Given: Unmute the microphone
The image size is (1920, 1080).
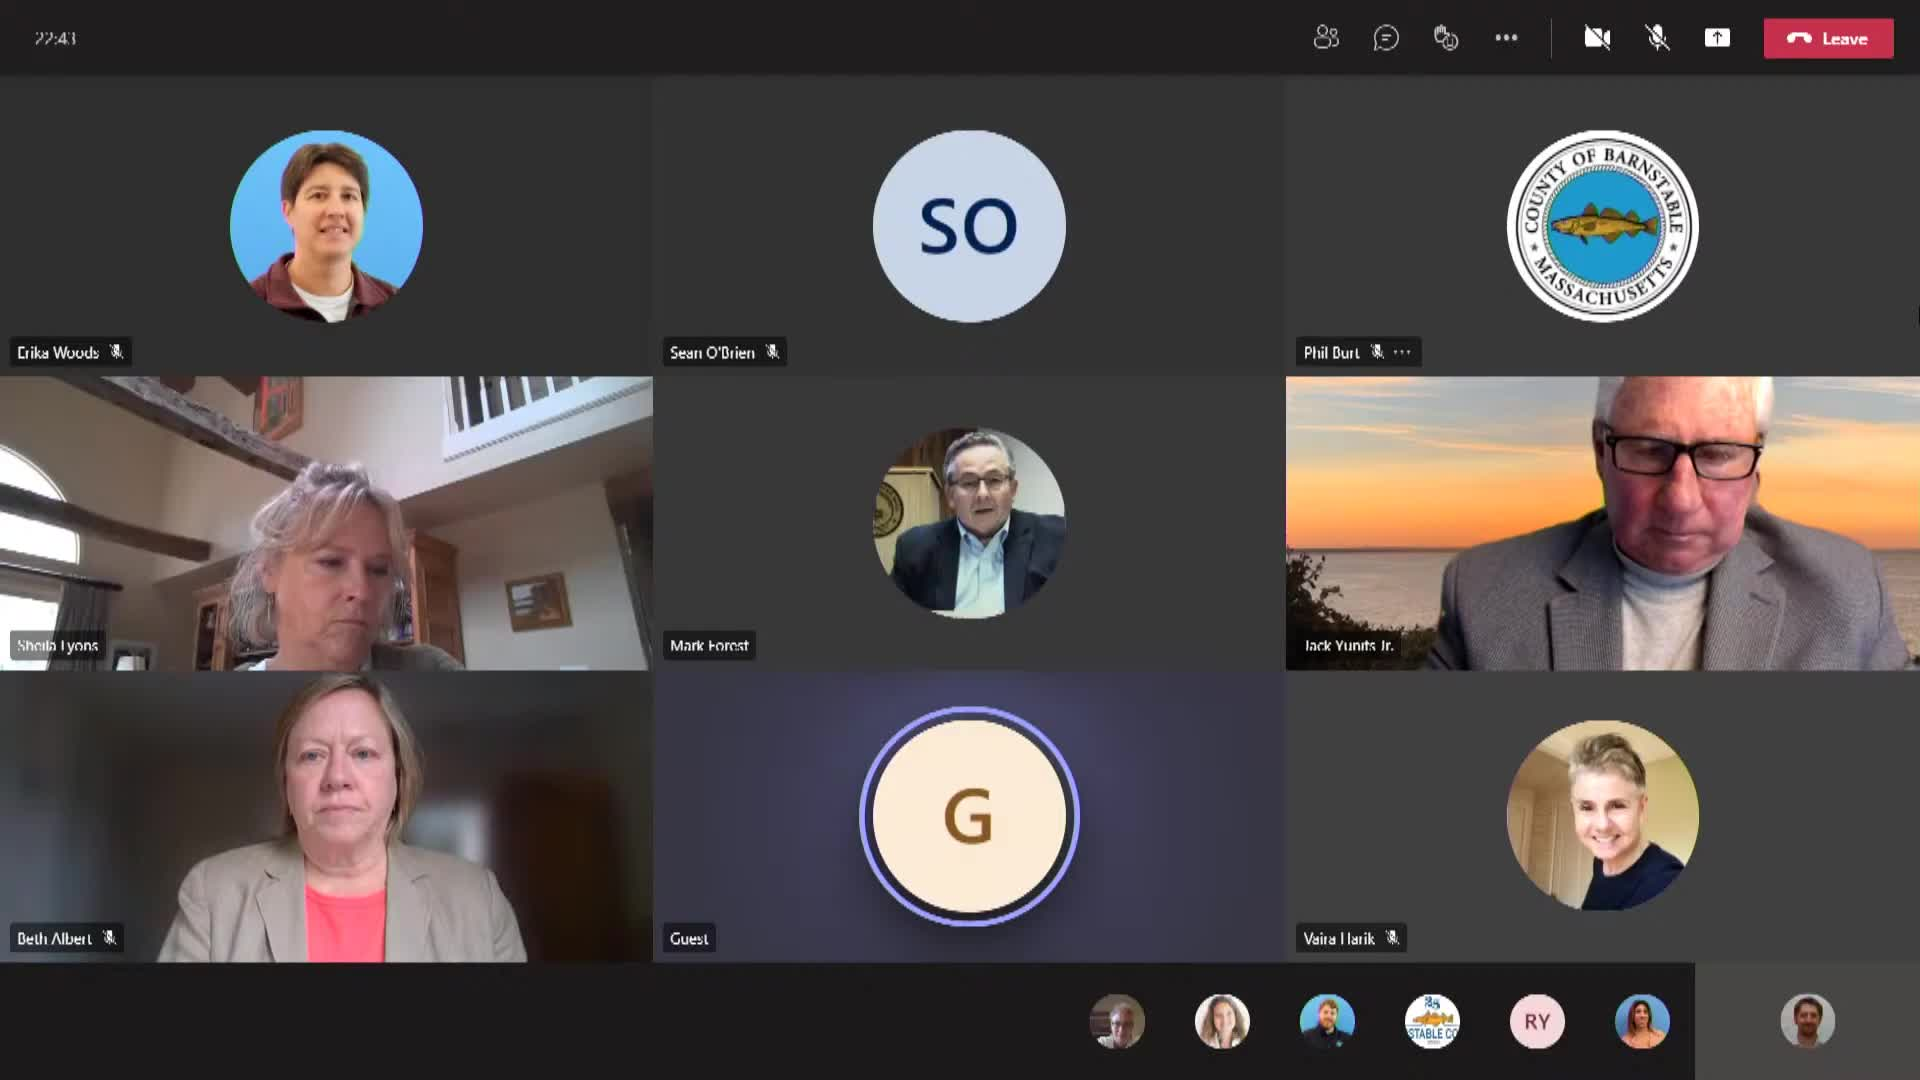Looking at the screenshot, I should 1657,38.
